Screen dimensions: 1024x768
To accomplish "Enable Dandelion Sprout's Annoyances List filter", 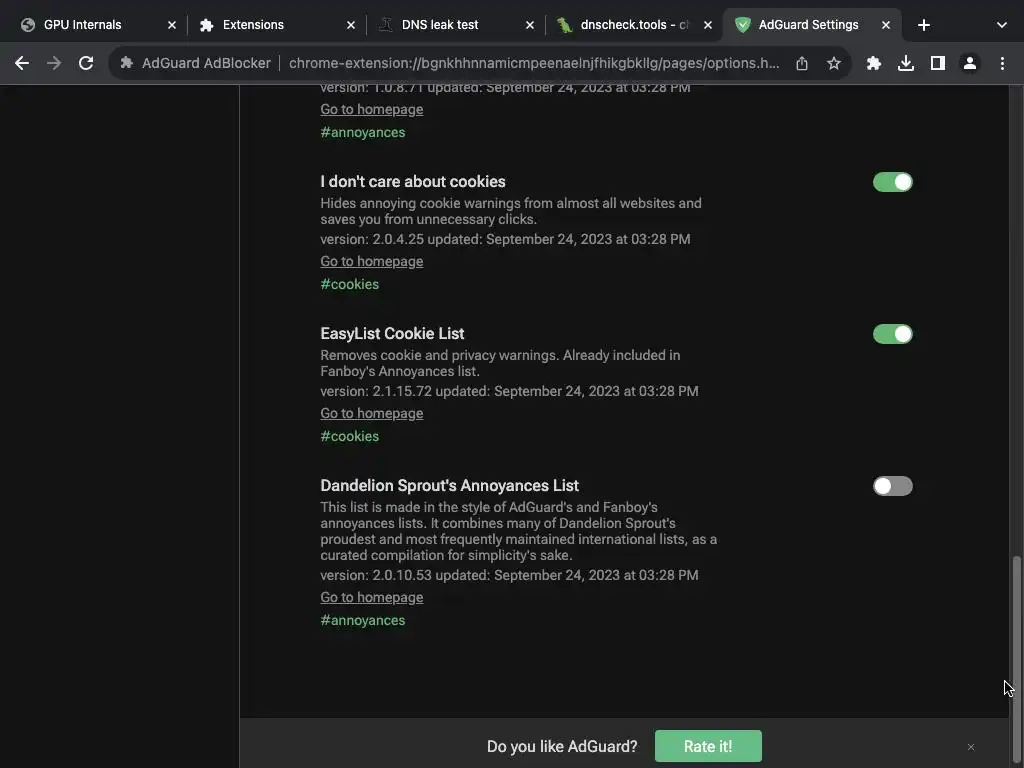I will pos(893,486).
